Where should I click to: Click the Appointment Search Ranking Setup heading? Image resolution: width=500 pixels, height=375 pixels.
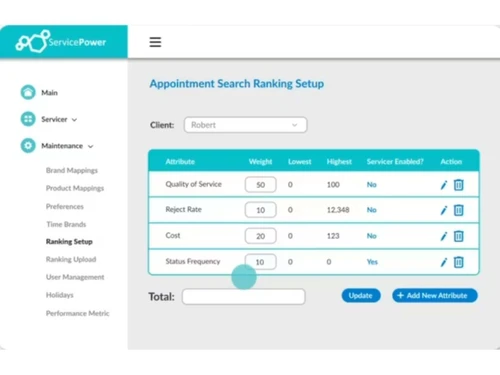[237, 84]
